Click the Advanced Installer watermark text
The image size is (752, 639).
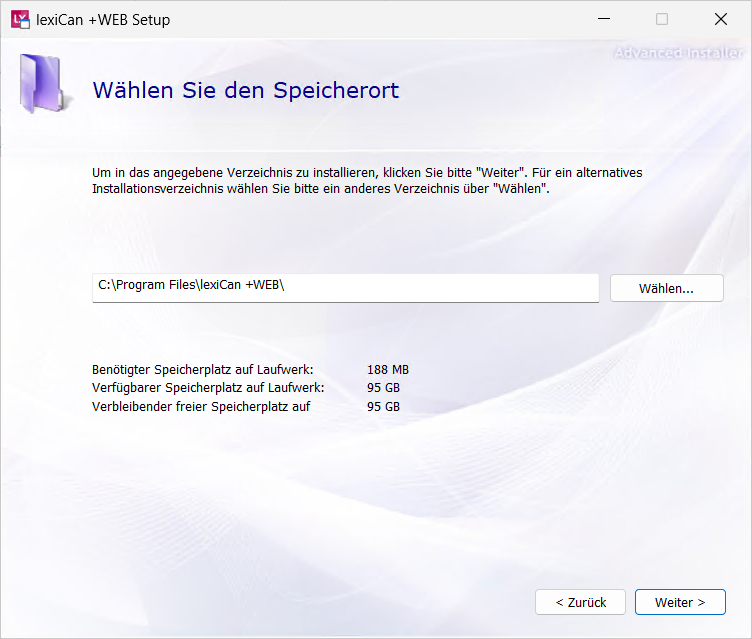(677, 53)
